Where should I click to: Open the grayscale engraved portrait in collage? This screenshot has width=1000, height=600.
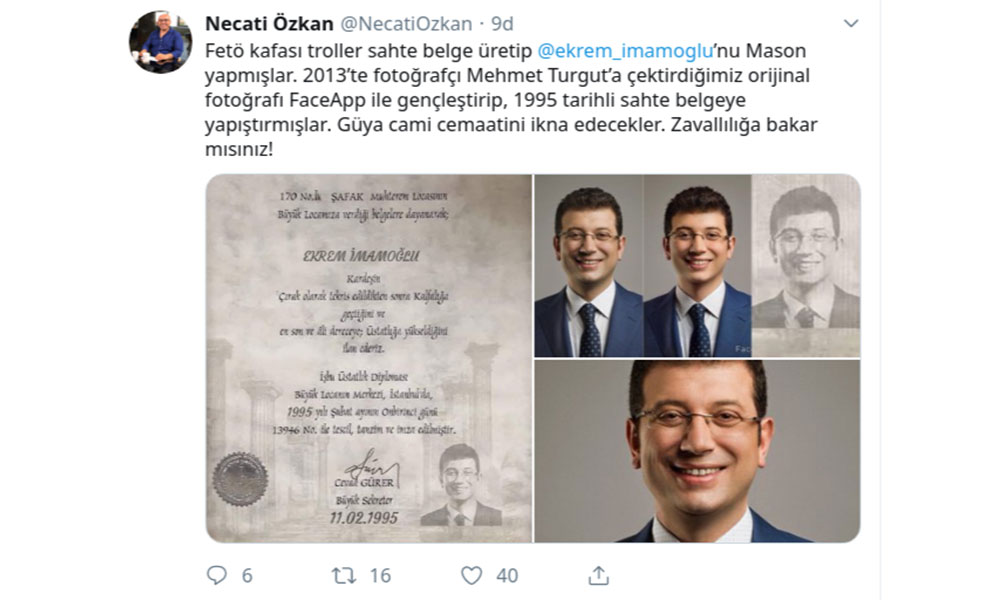tap(806, 266)
